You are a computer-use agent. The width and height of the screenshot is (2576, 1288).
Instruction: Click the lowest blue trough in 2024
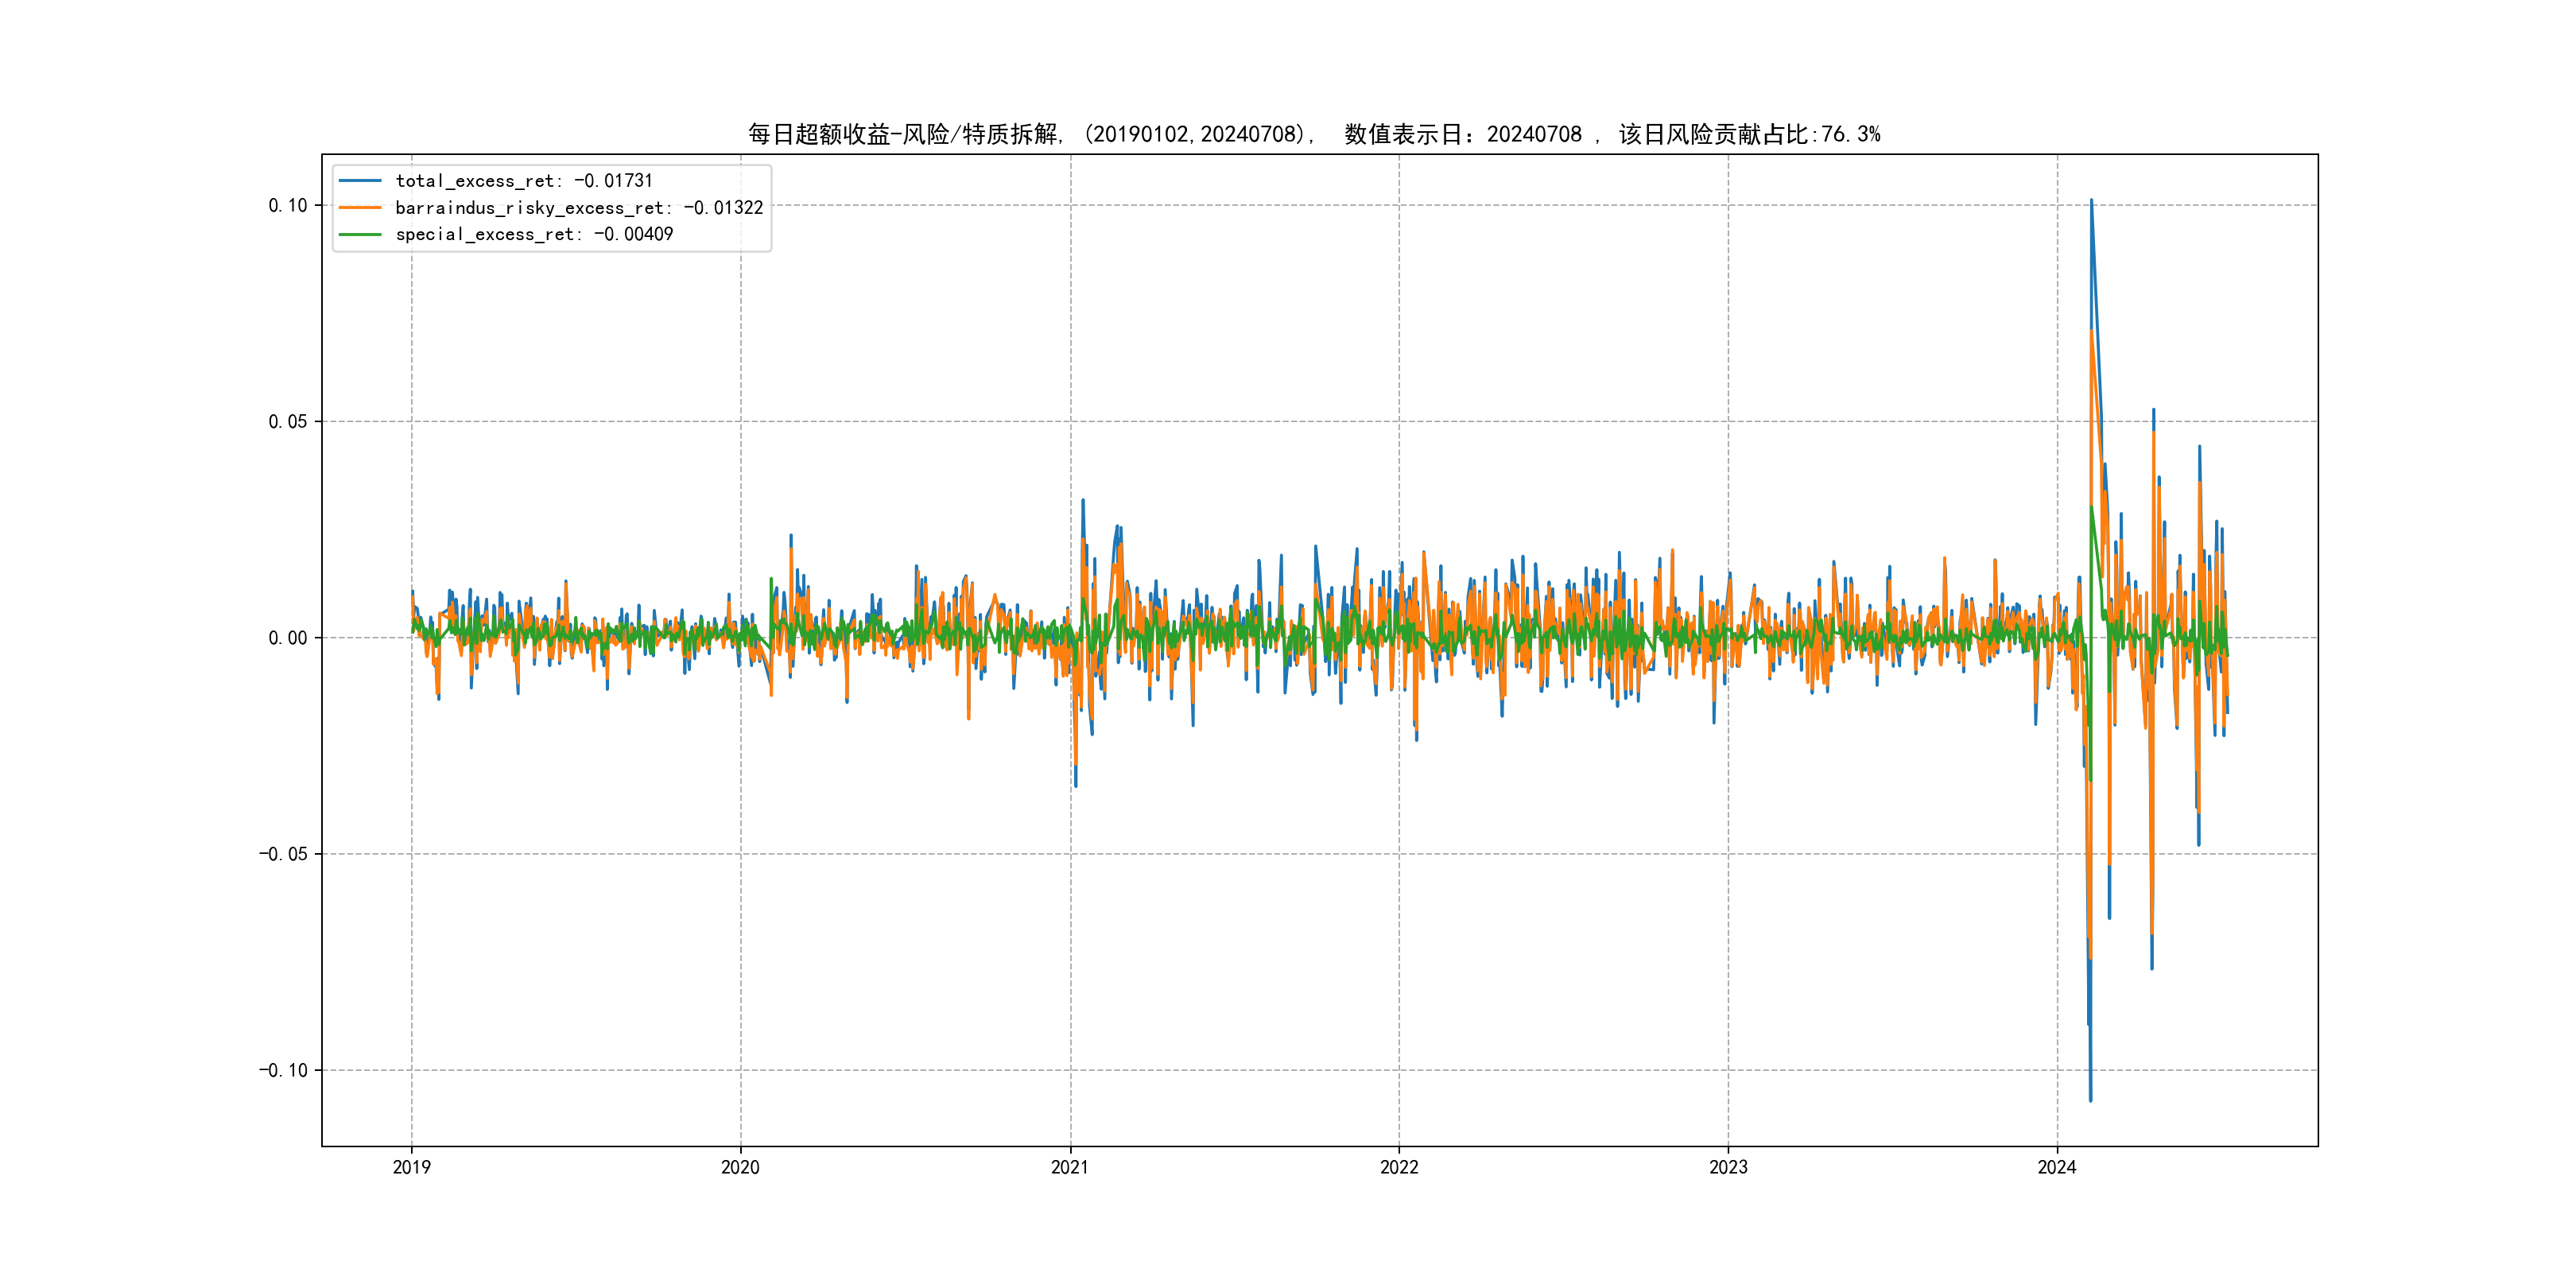[2090, 1100]
